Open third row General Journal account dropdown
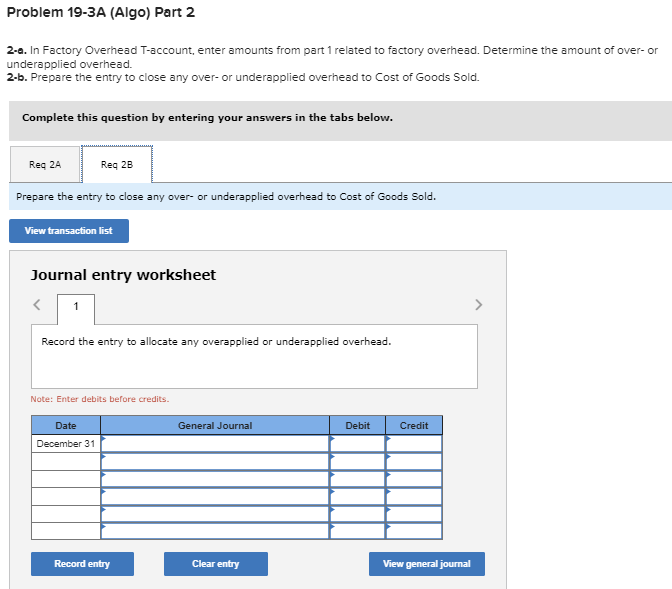672x589 pixels. click(x=215, y=479)
